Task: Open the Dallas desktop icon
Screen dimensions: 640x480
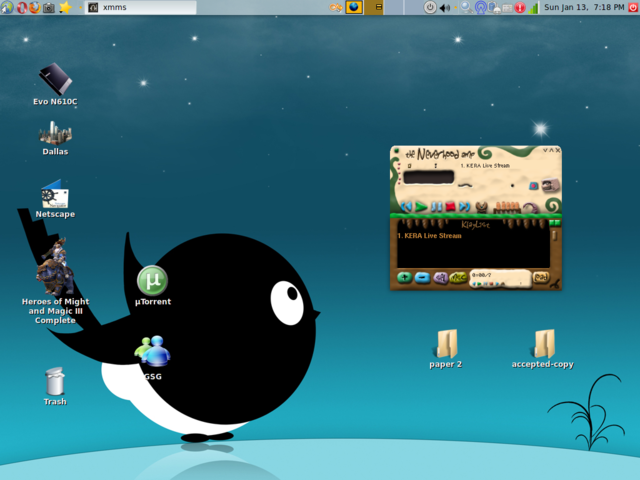Action: coord(55,138)
